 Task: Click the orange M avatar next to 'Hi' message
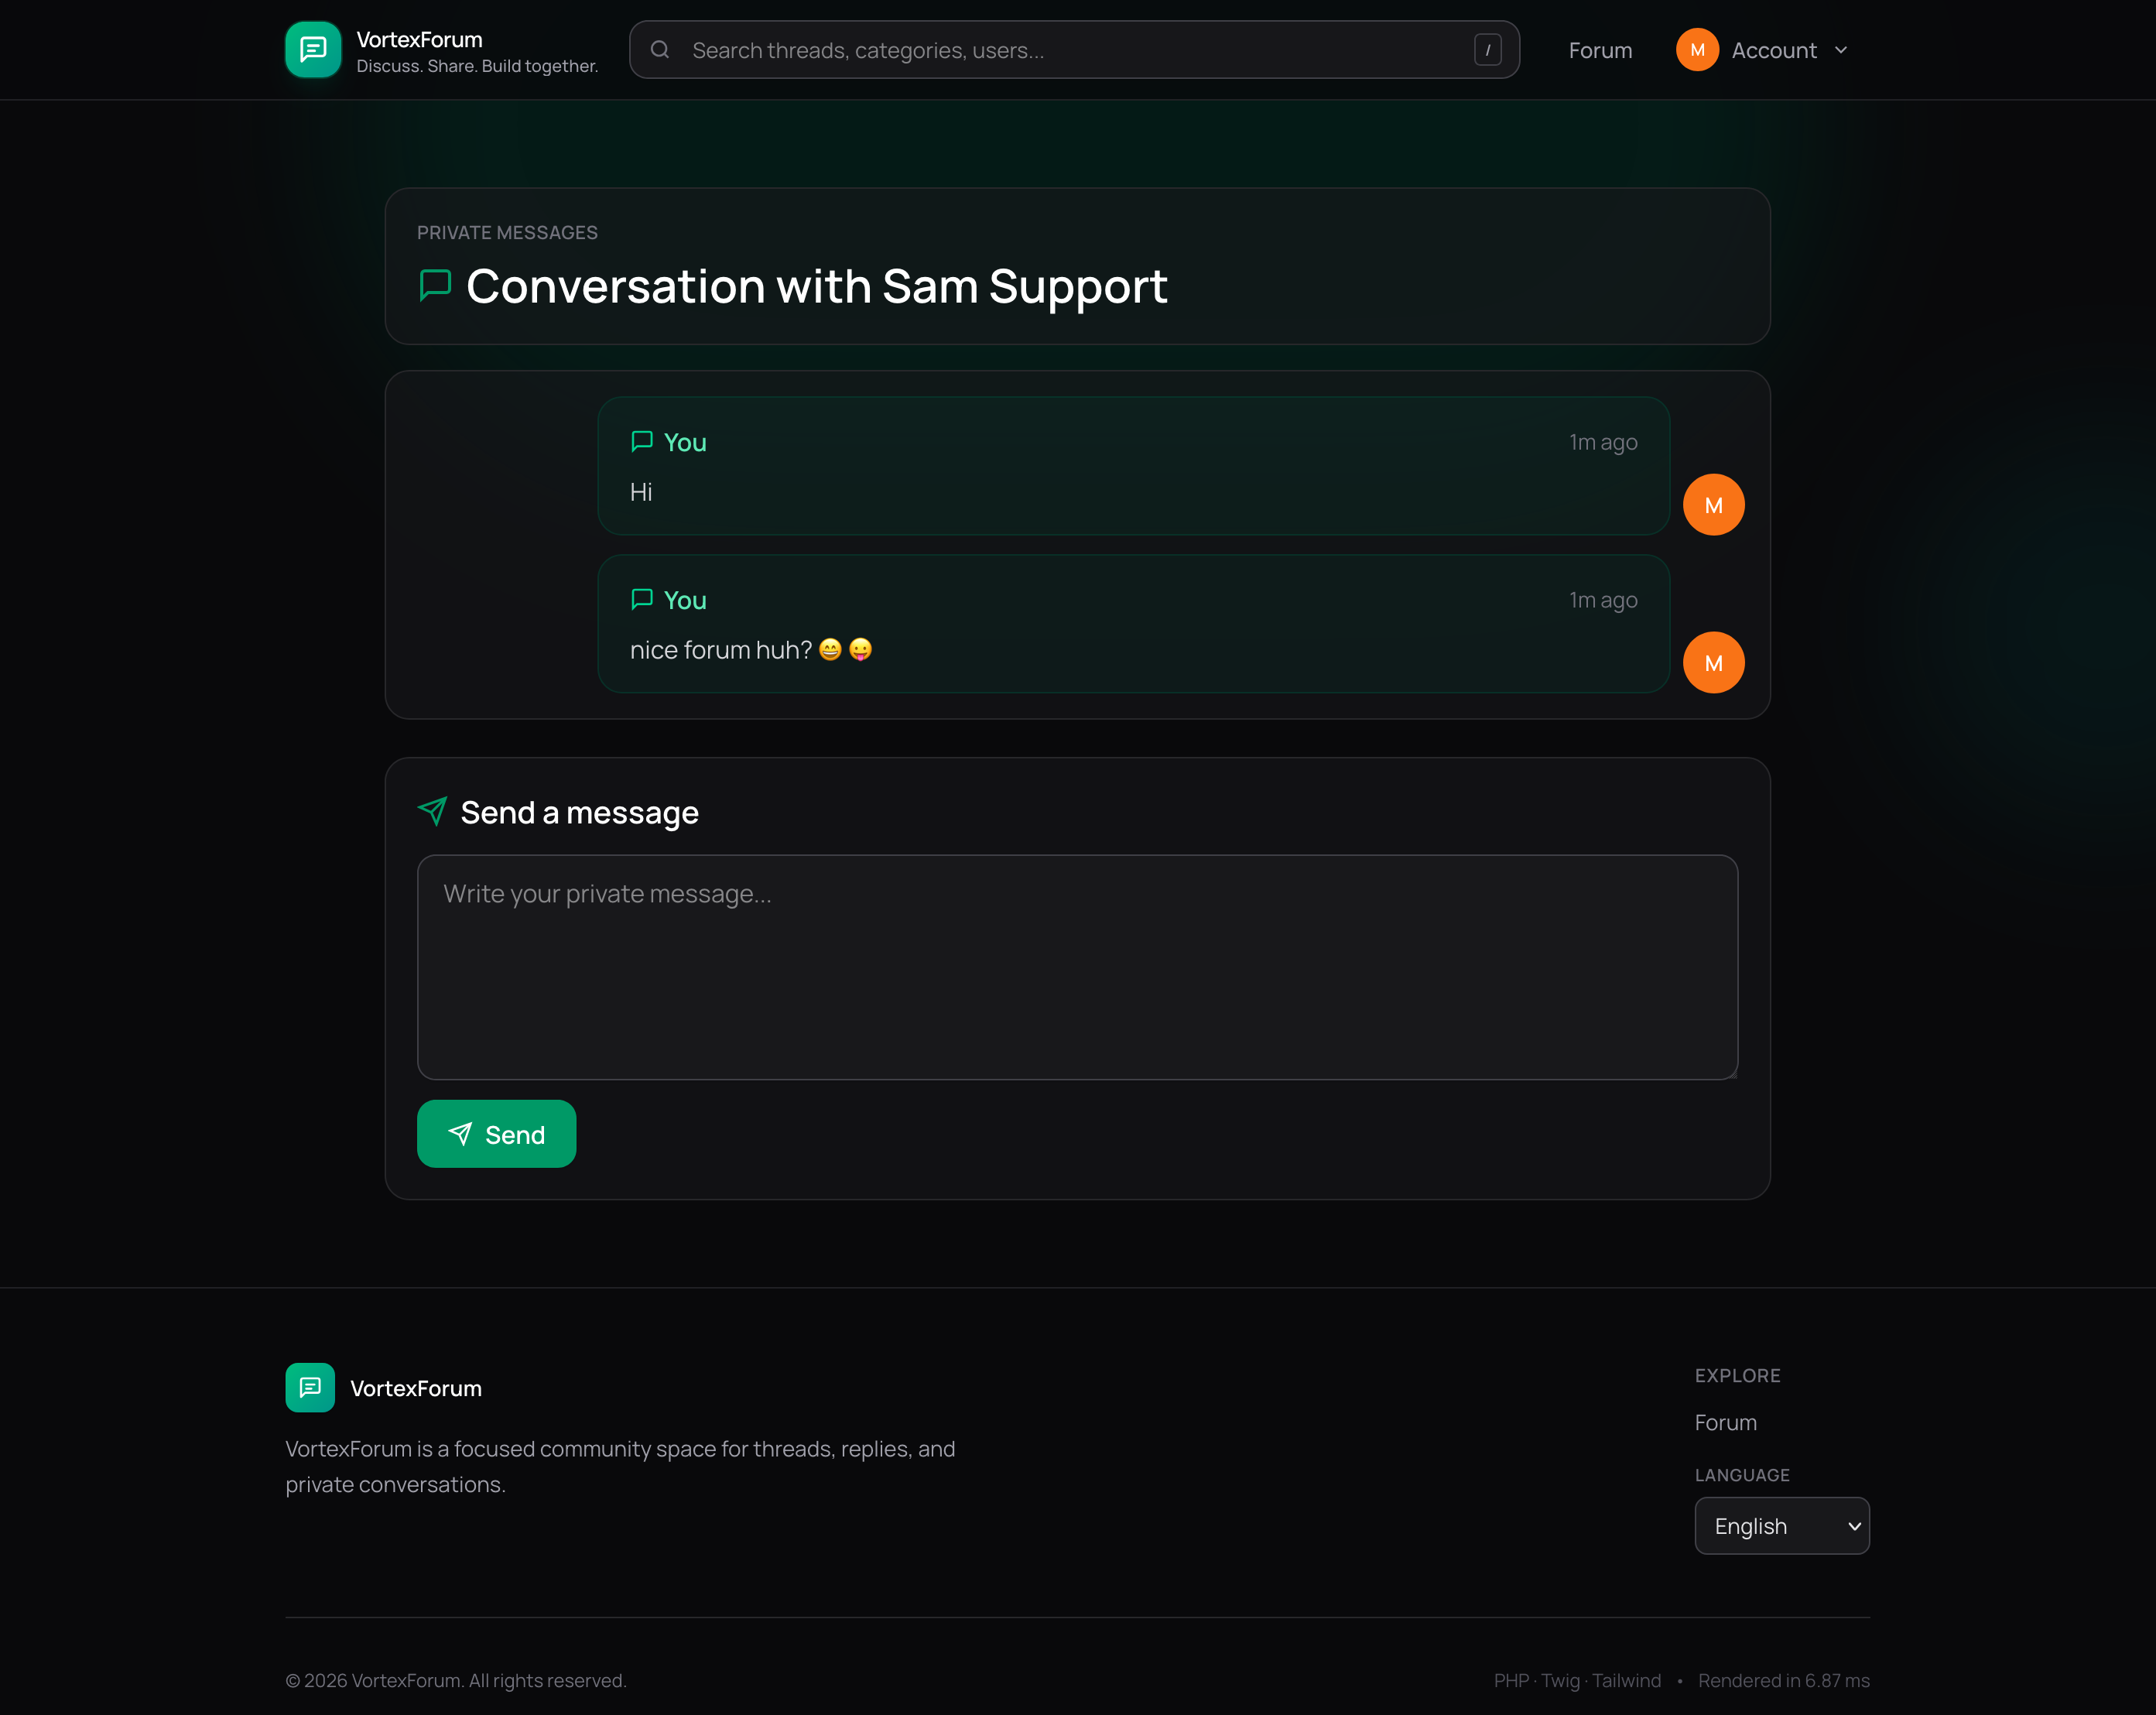click(1713, 504)
